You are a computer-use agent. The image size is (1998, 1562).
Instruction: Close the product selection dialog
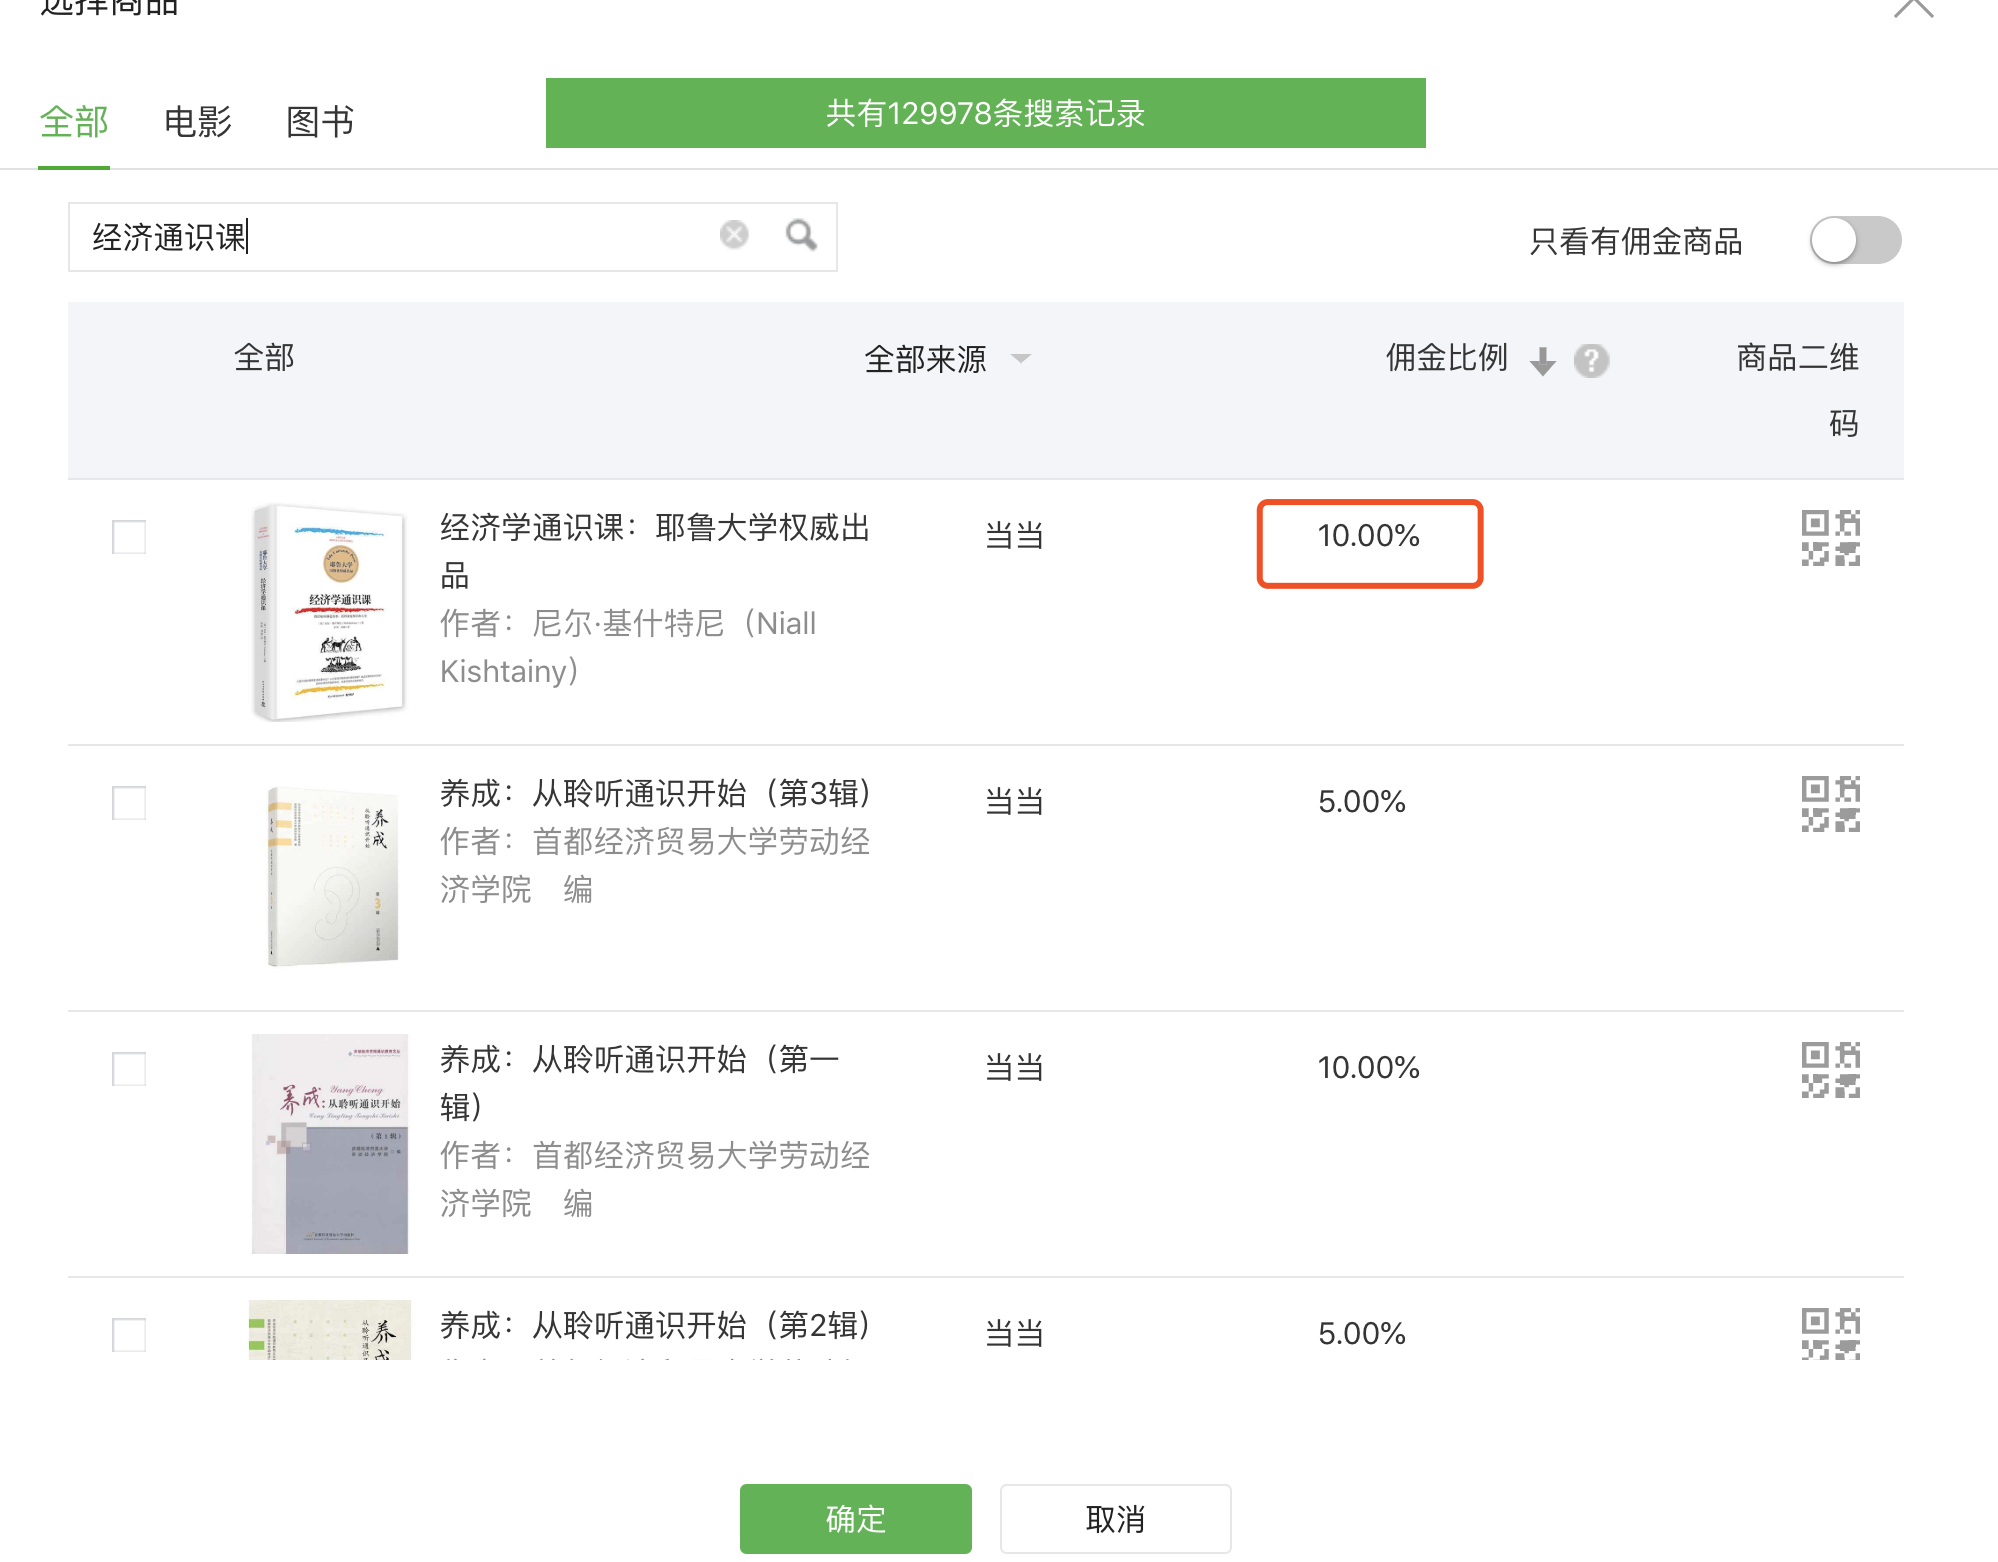click(x=1913, y=8)
